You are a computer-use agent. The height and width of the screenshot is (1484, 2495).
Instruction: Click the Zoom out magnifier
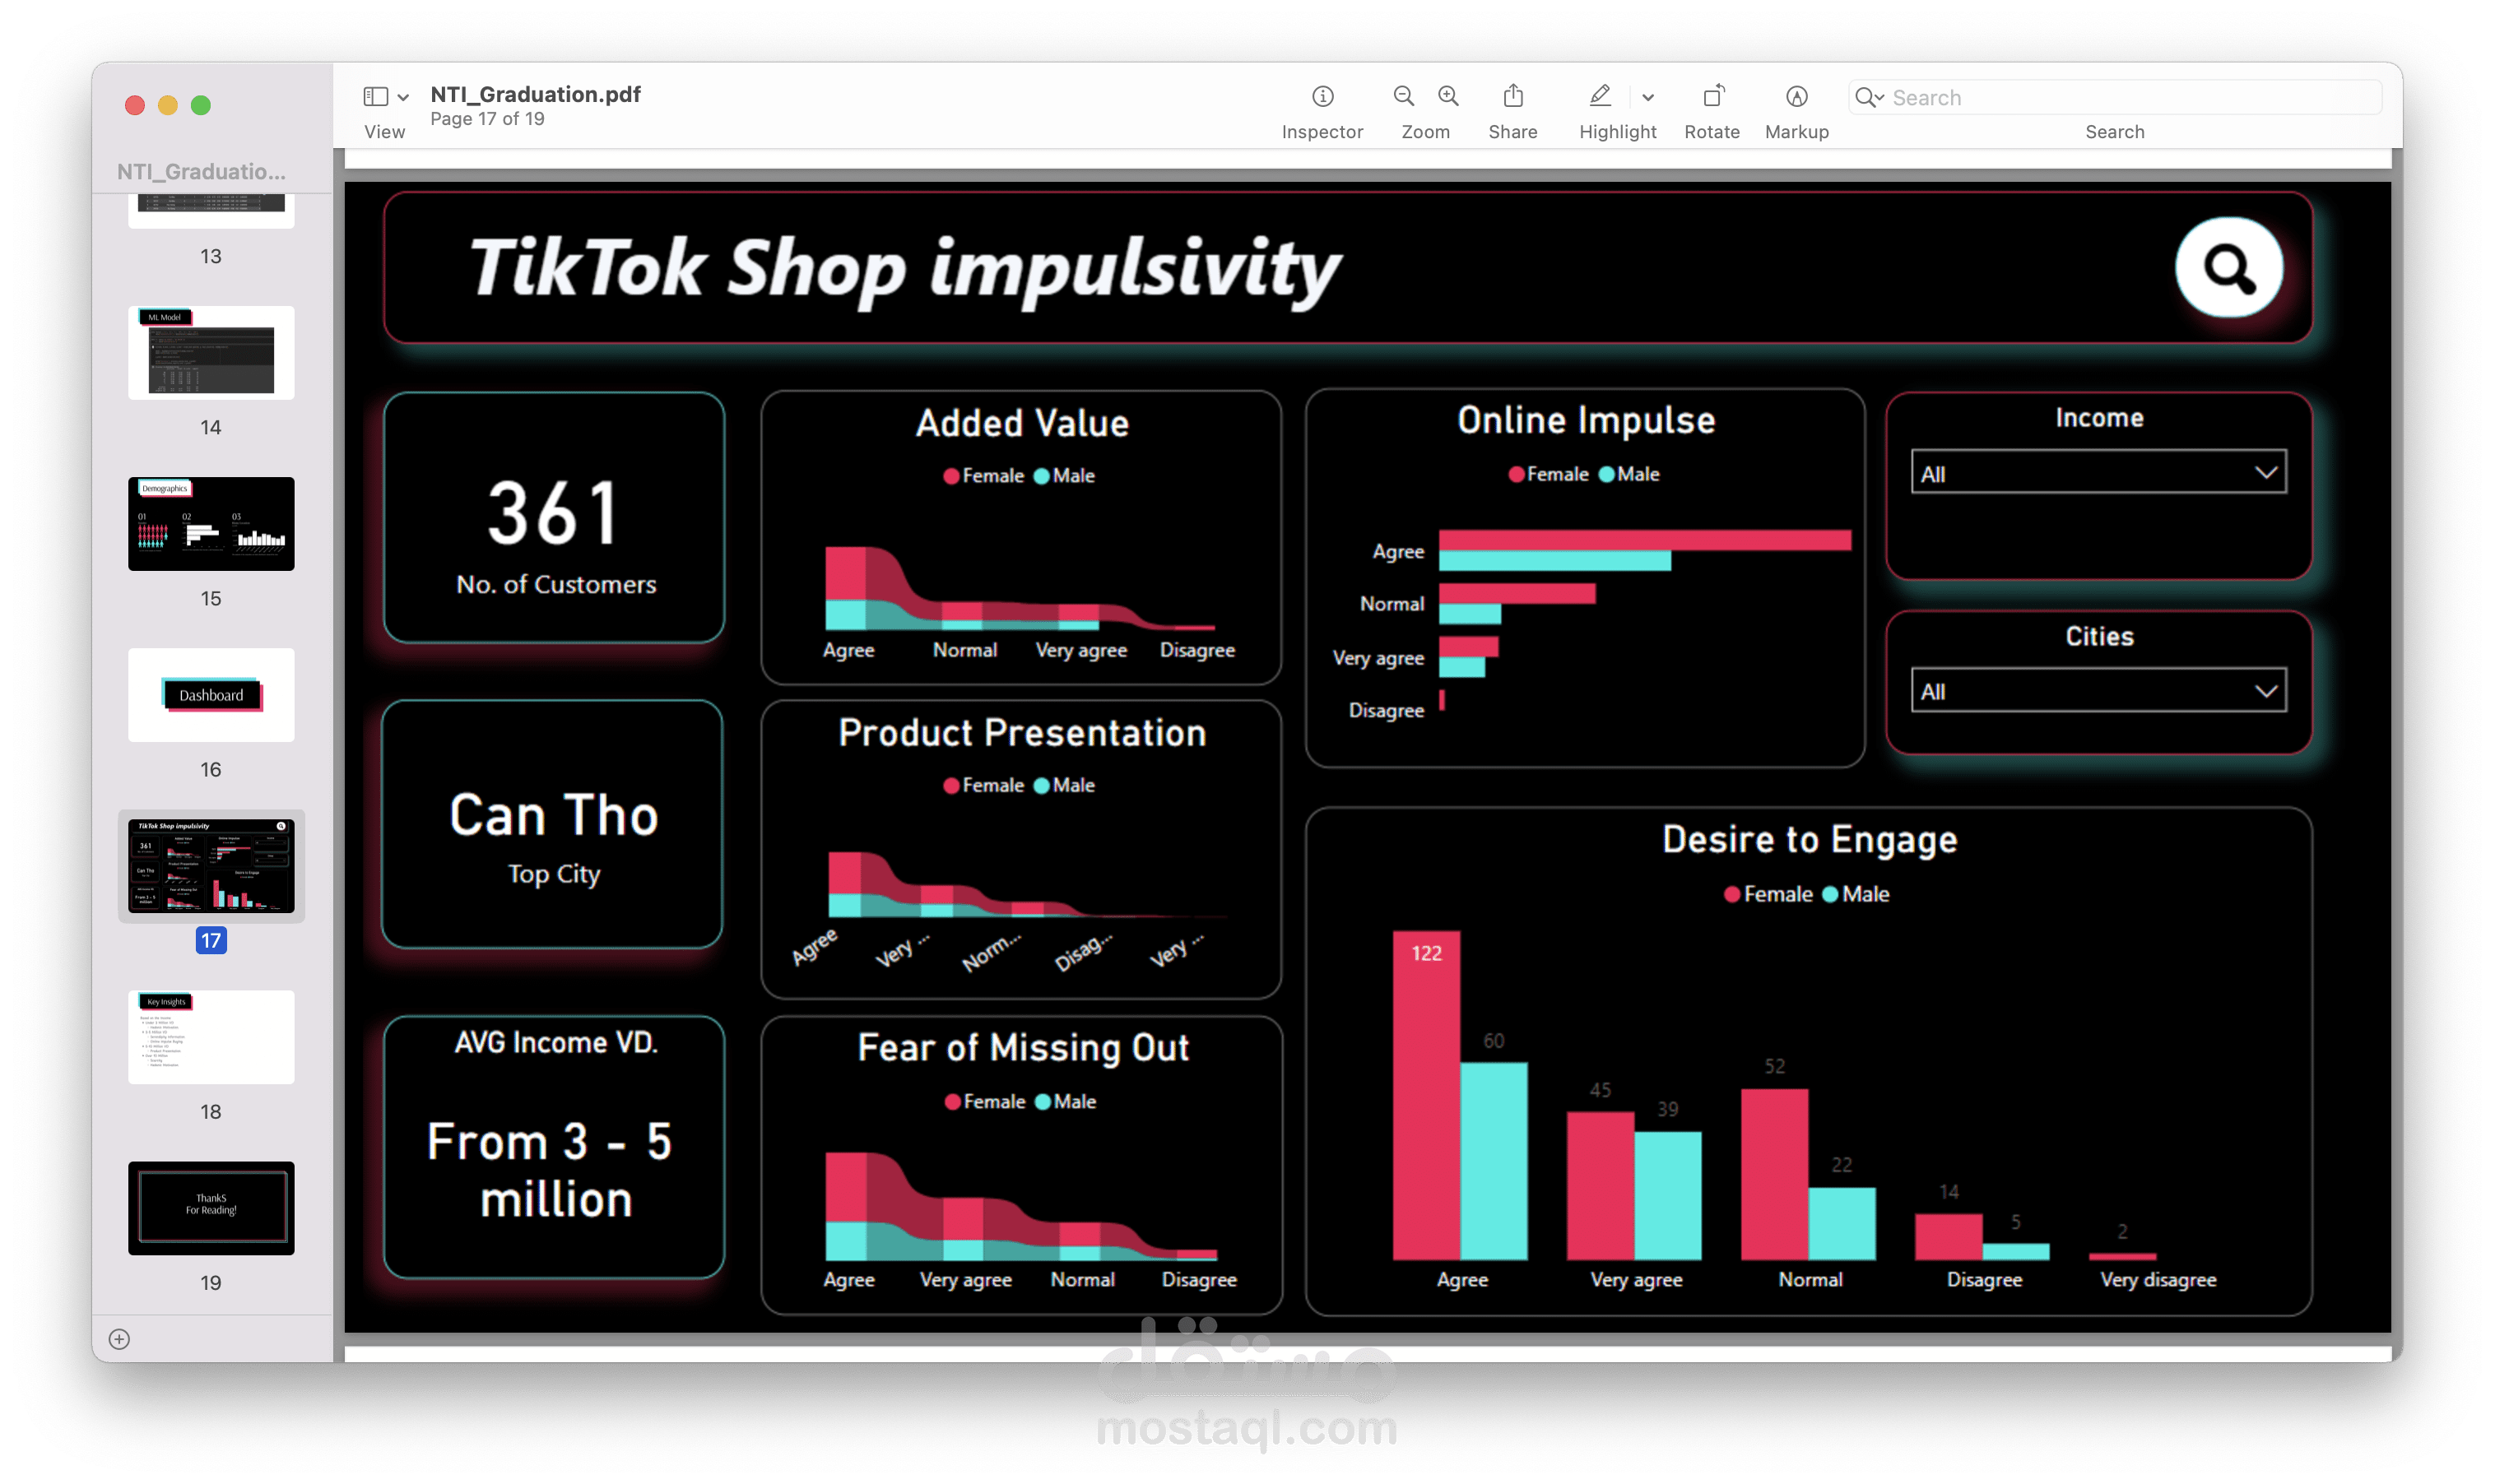[1403, 96]
